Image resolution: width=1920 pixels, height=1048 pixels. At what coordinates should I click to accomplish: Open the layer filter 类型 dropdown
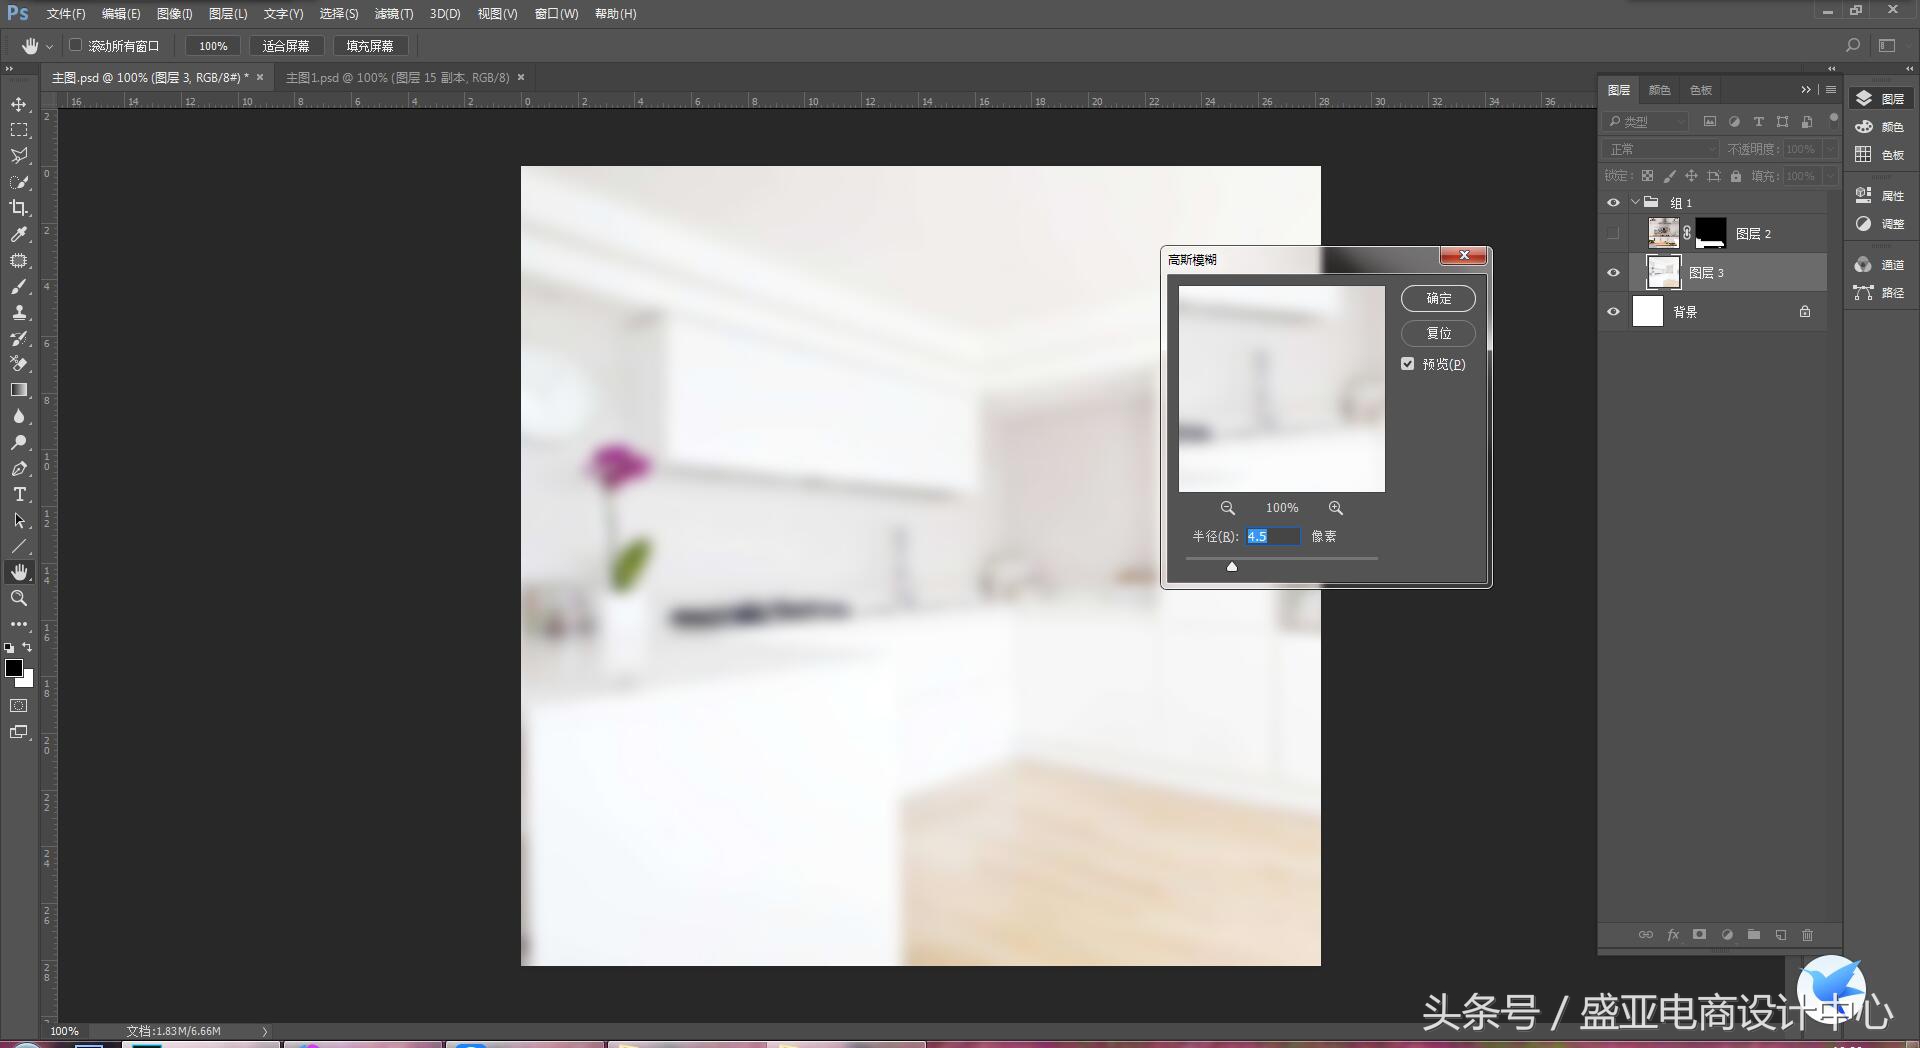1646,121
